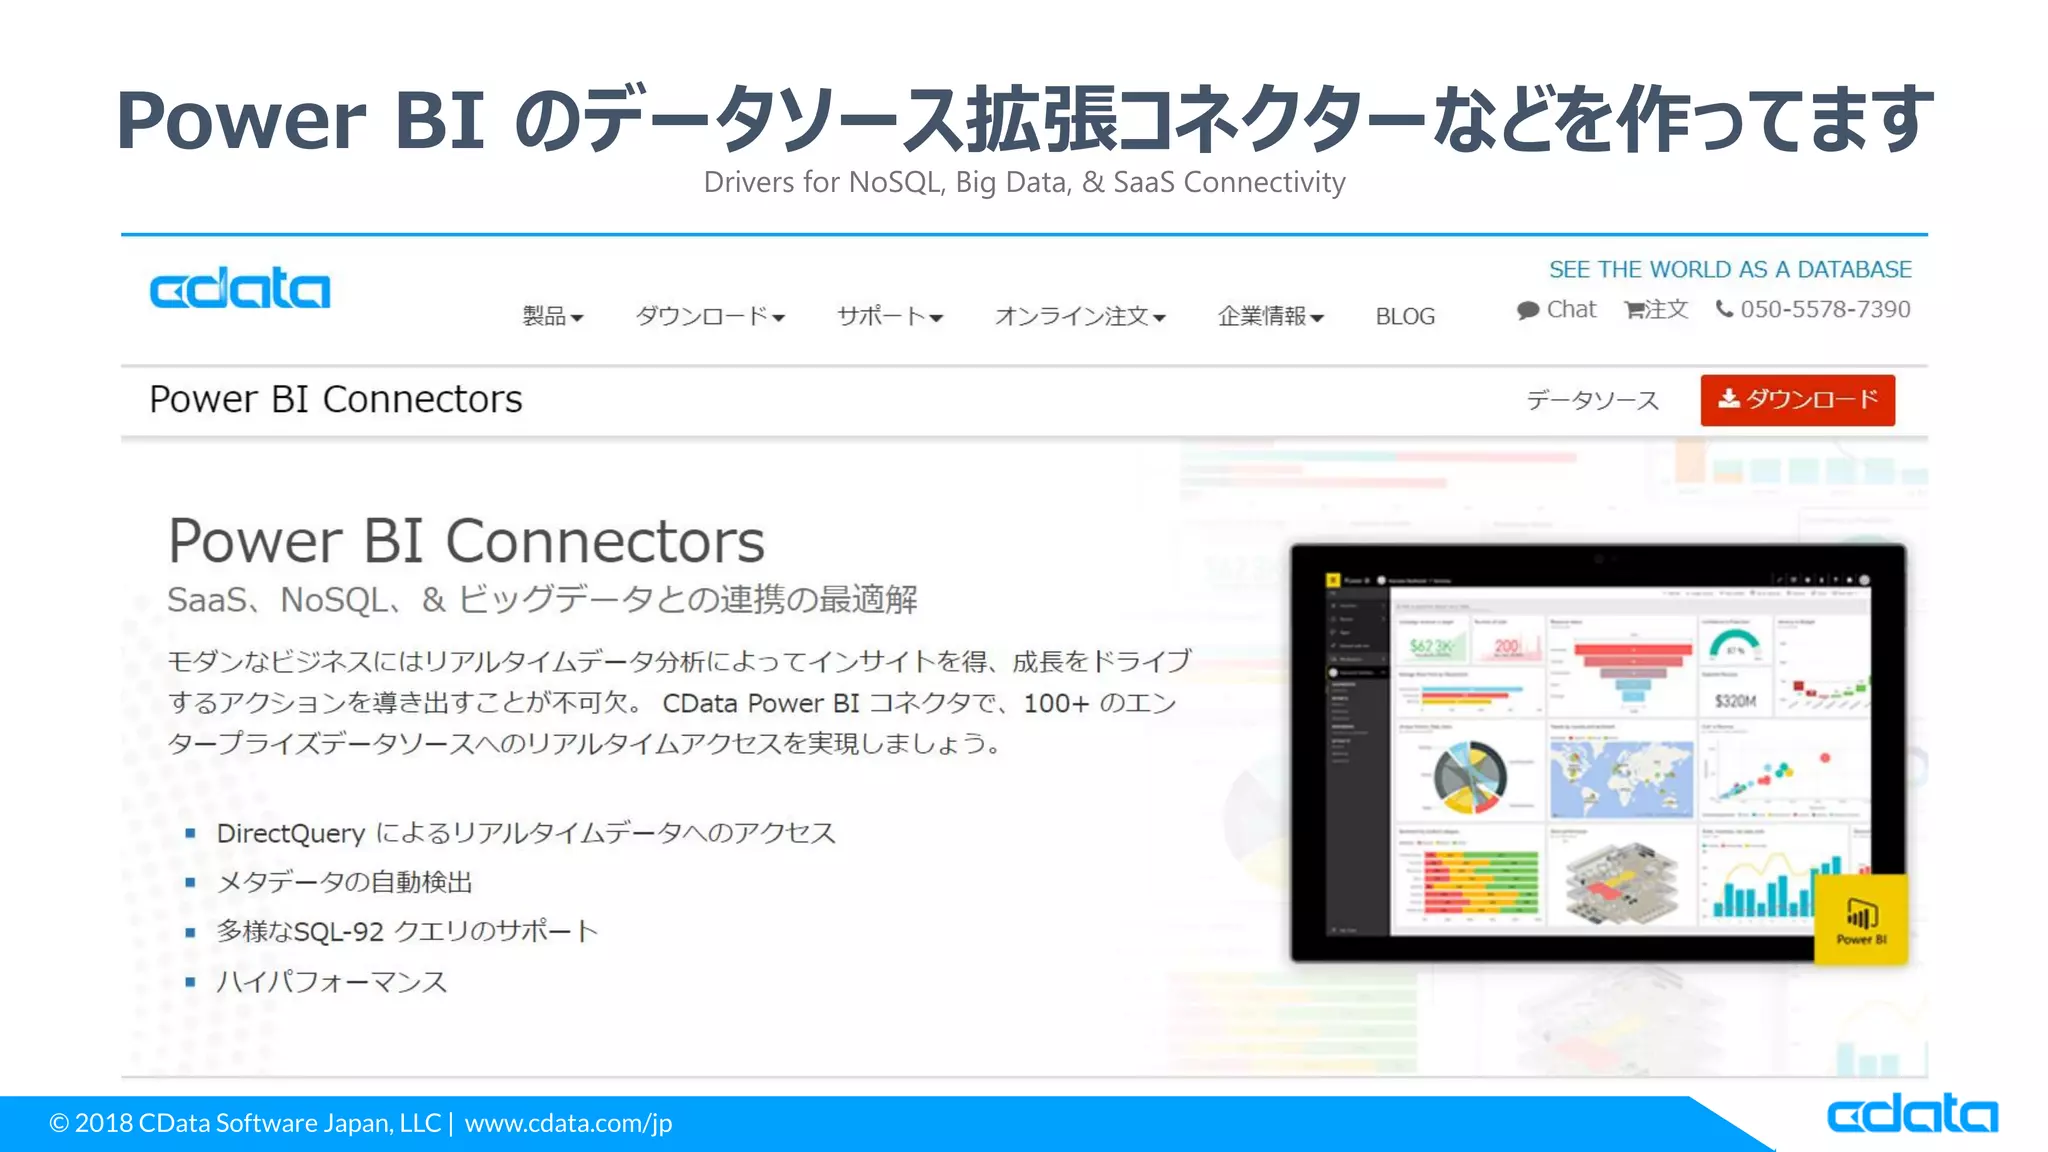
Task: Expand the オンライン注文 dropdown
Action: pos(1080,316)
